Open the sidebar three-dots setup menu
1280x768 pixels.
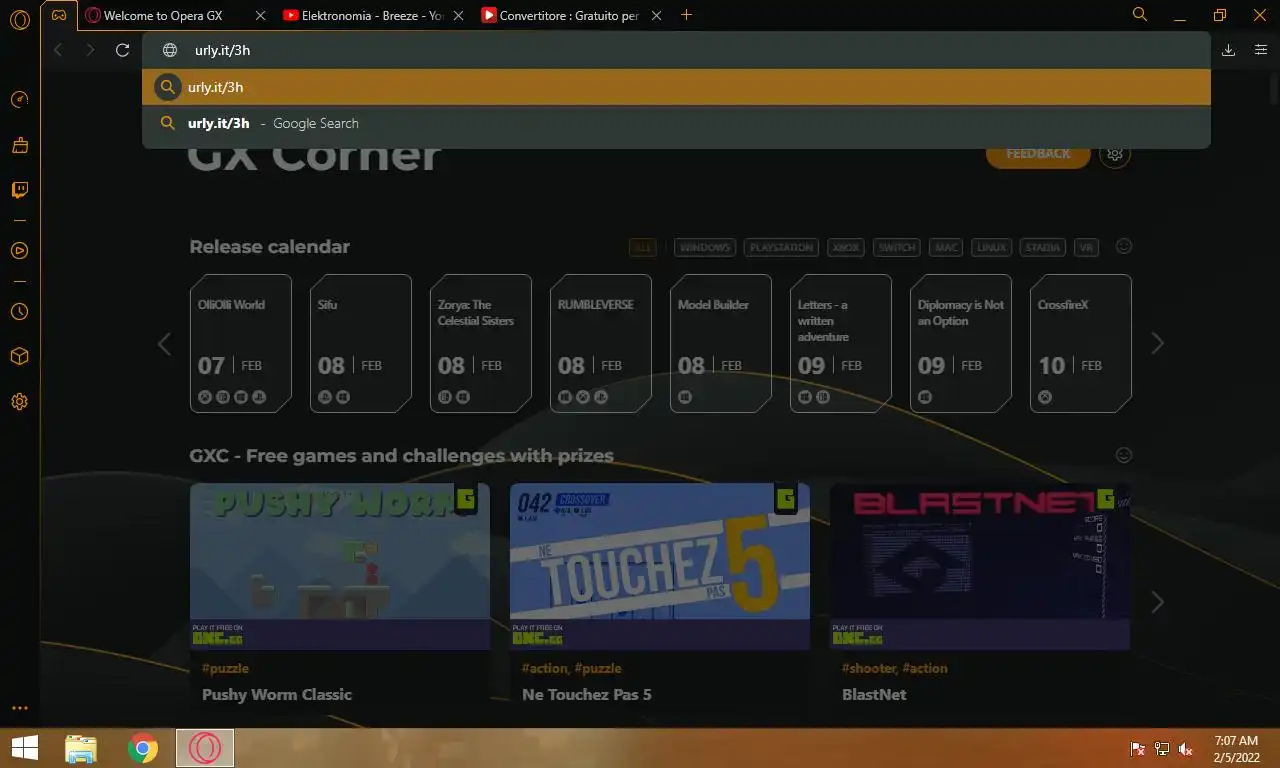(x=19, y=708)
